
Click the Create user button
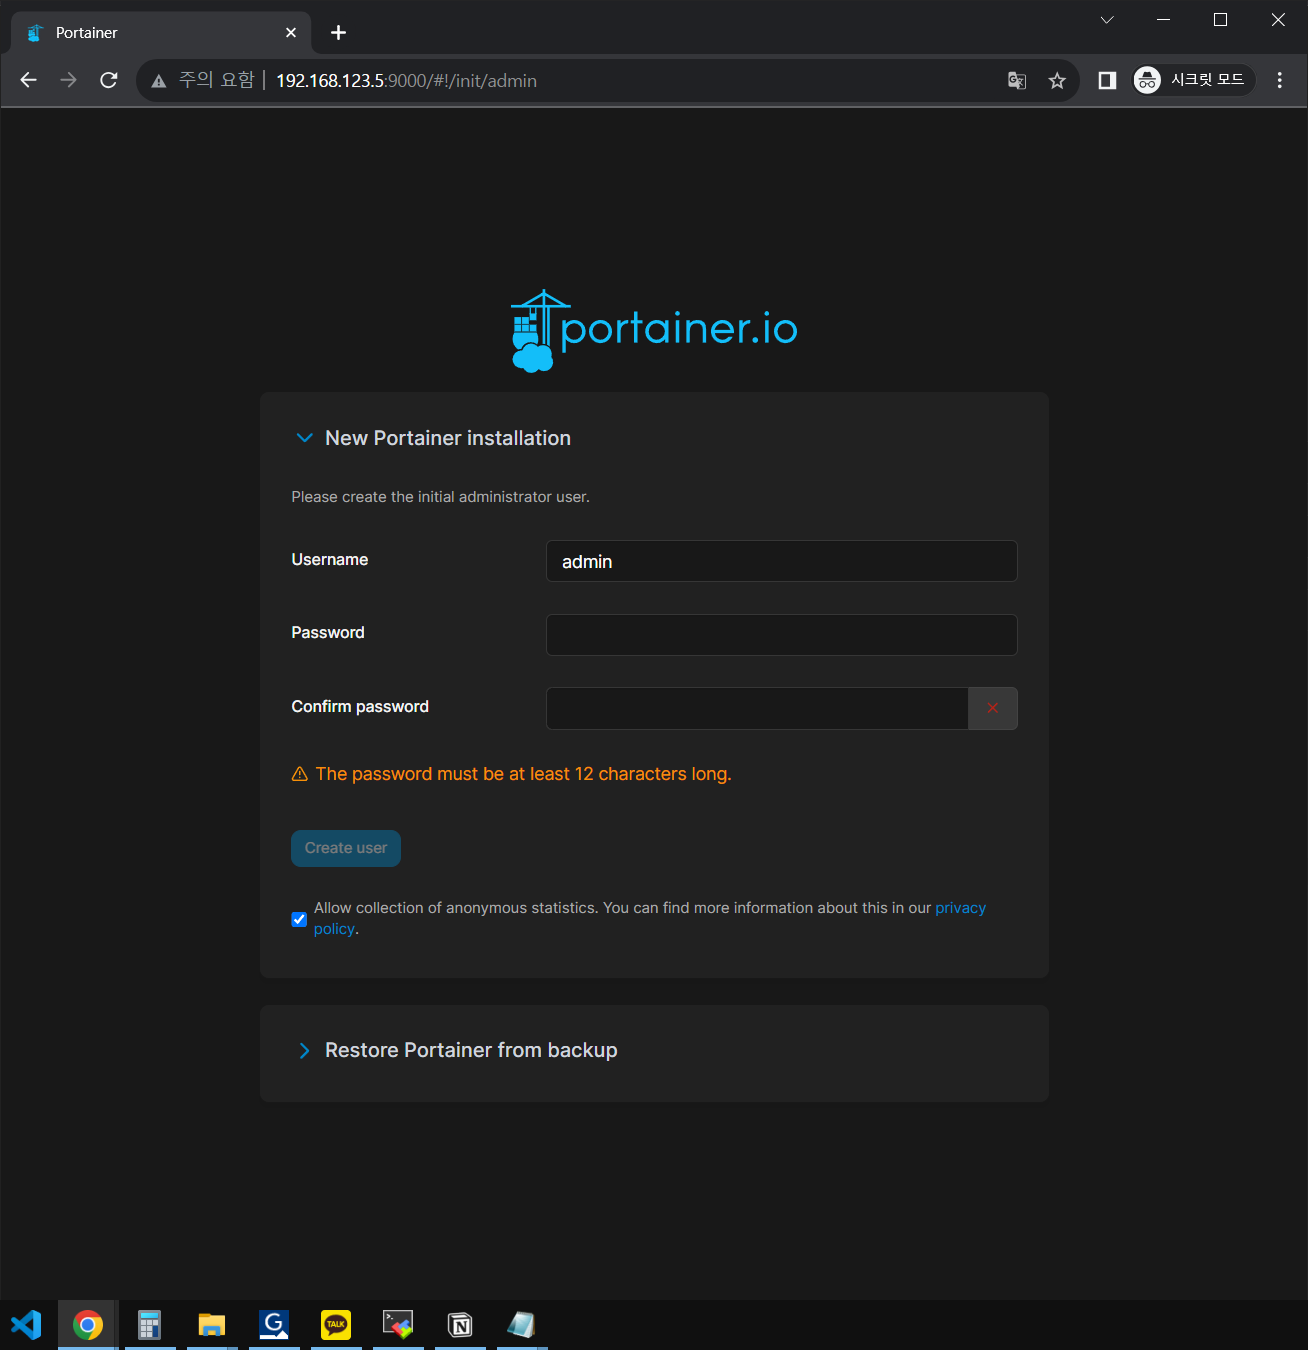pyautogui.click(x=346, y=848)
